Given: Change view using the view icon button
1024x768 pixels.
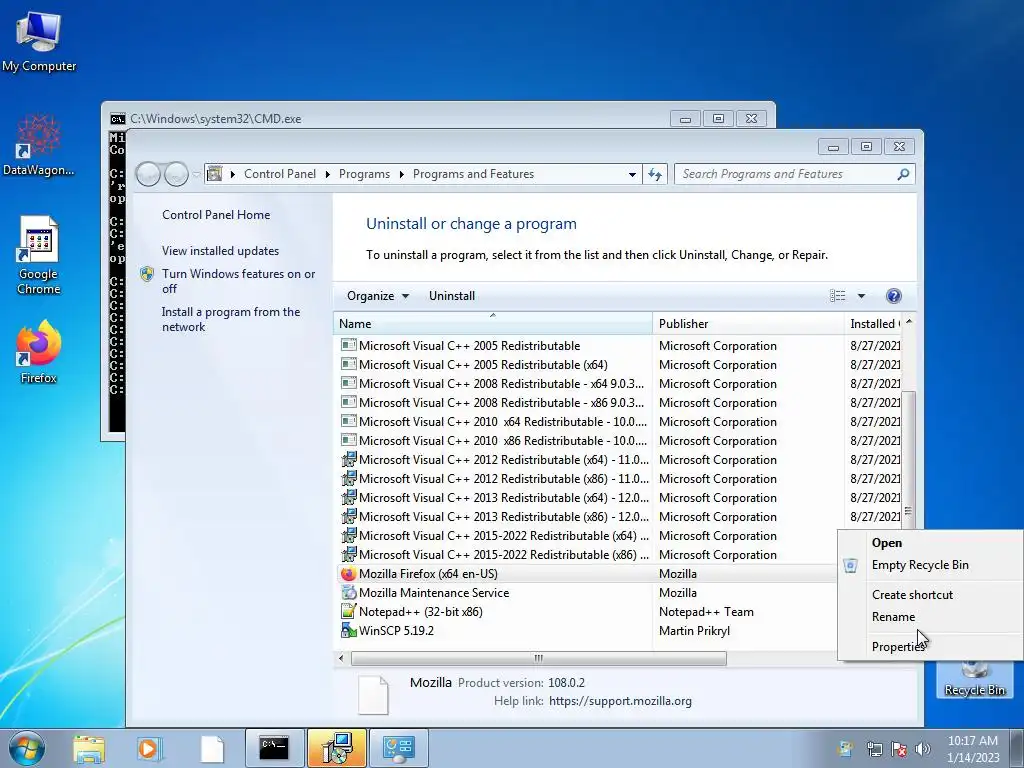Looking at the screenshot, I should click(837, 296).
